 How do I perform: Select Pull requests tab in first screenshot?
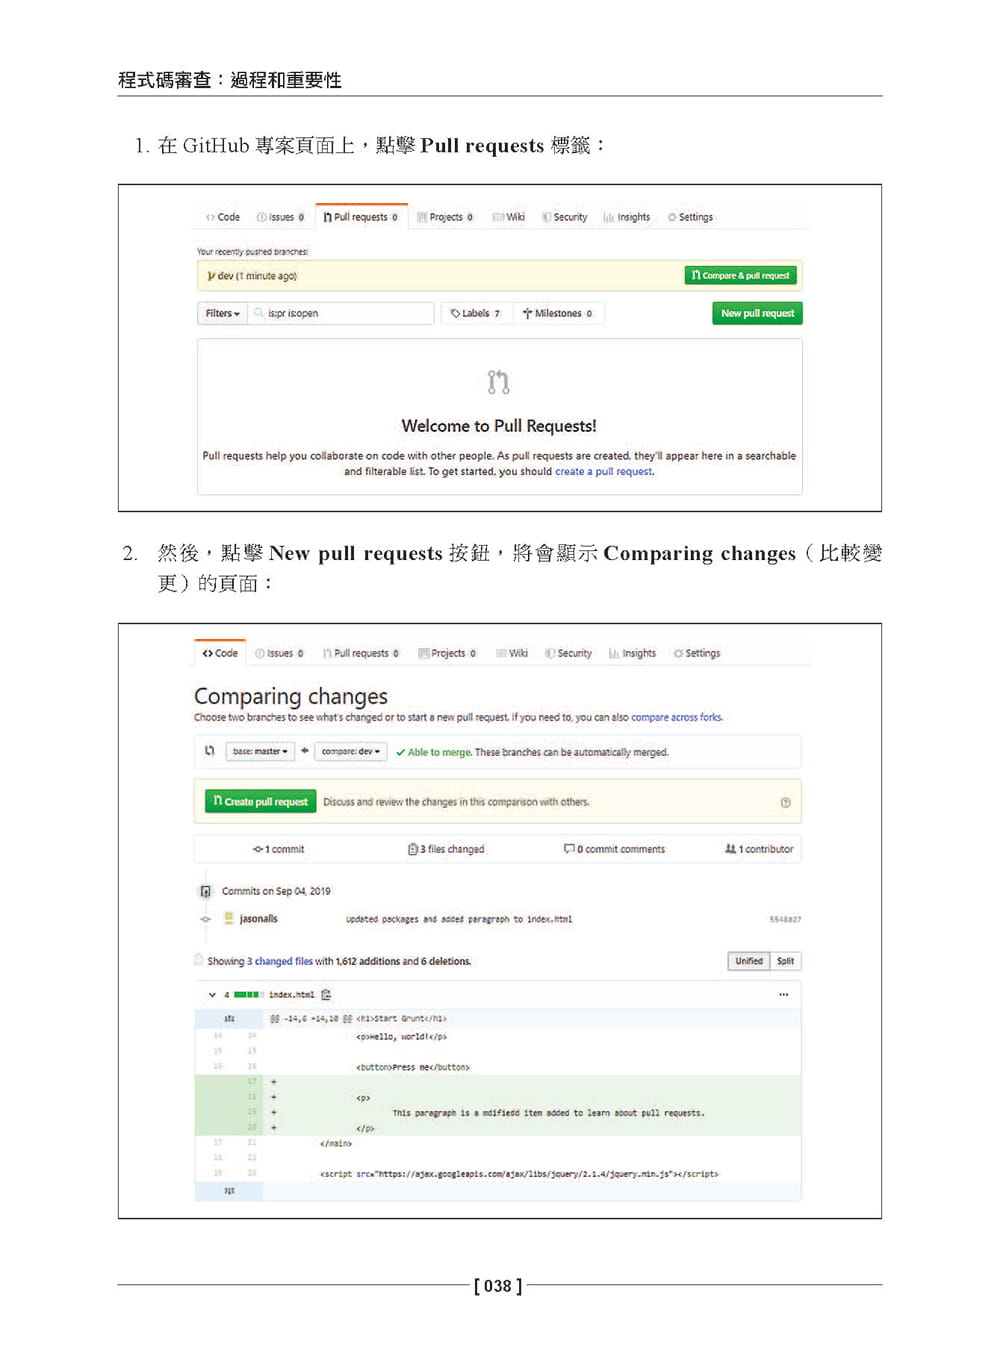pyautogui.click(x=360, y=217)
